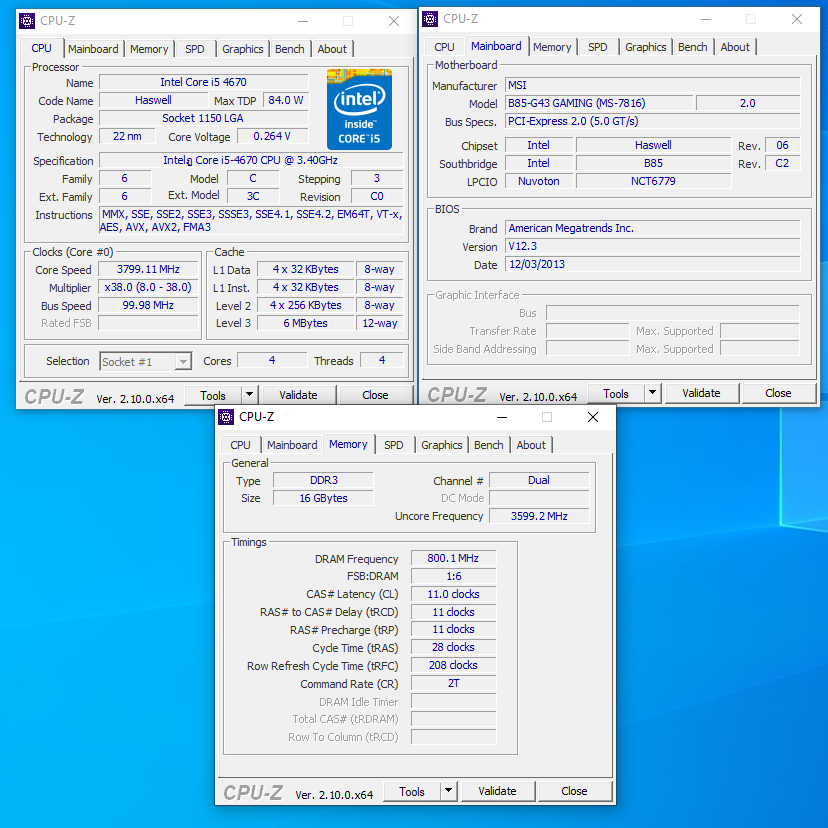Switch to CPU tab in the Mainboard window

coord(444,47)
